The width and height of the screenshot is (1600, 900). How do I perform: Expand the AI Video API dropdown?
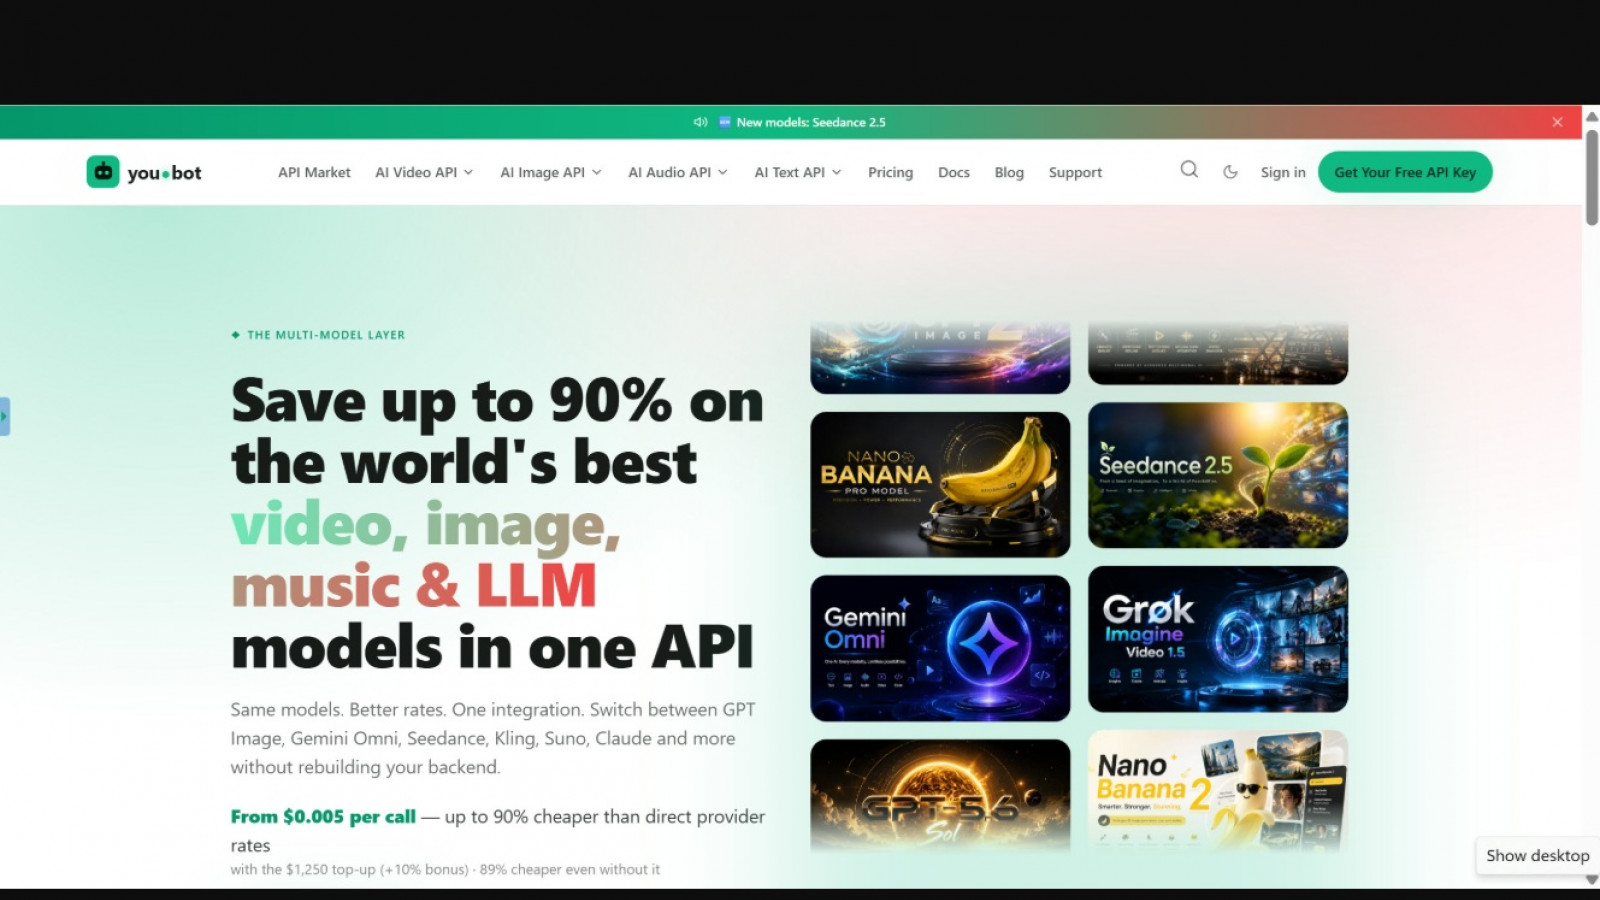(424, 172)
